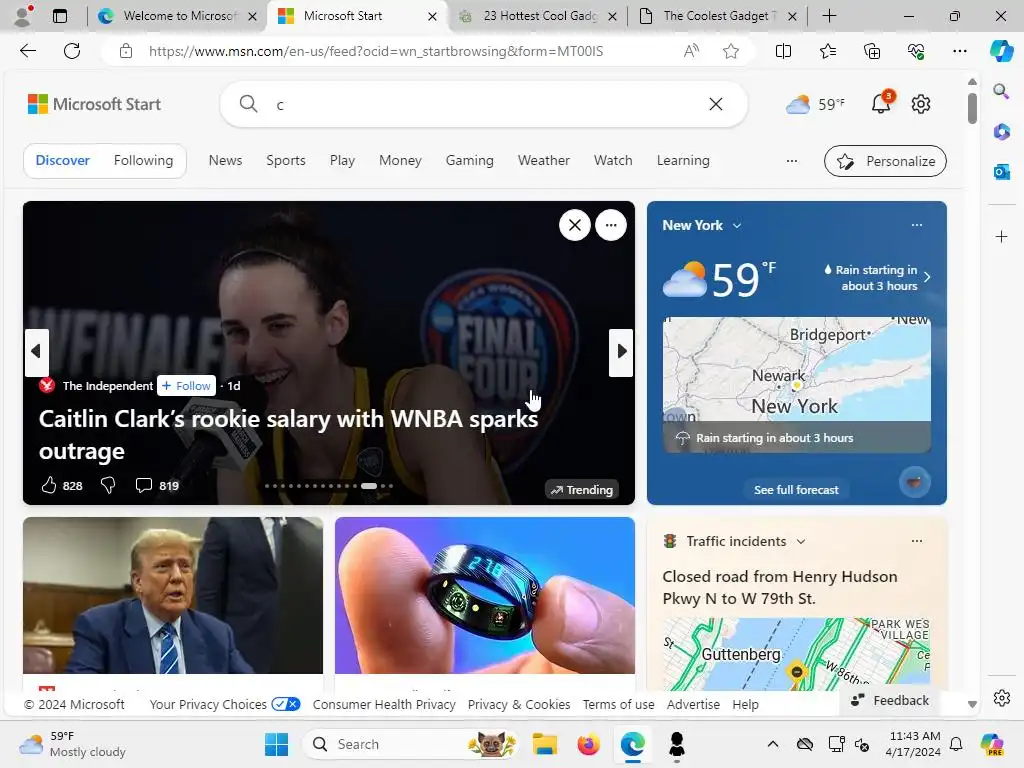This screenshot has height=768, width=1024.
Task: Open Microsoft Start settings gear
Action: click(x=921, y=104)
